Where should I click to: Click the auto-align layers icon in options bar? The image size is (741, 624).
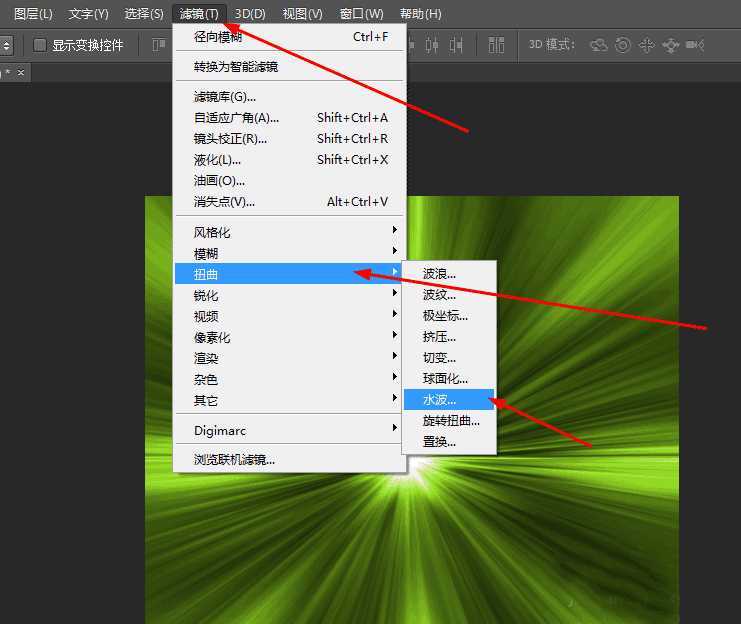tap(497, 45)
